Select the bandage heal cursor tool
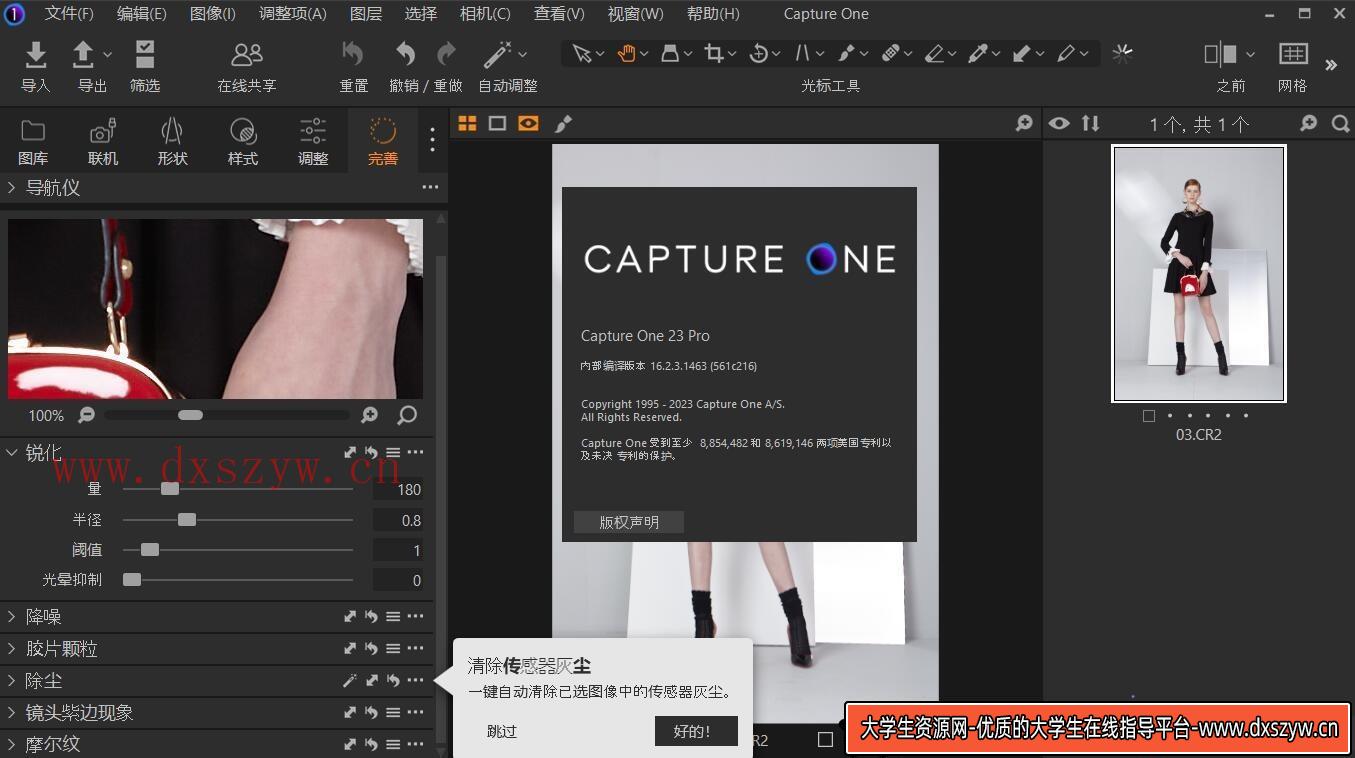The height and width of the screenshot is (758, 1355). coord(891,54)
